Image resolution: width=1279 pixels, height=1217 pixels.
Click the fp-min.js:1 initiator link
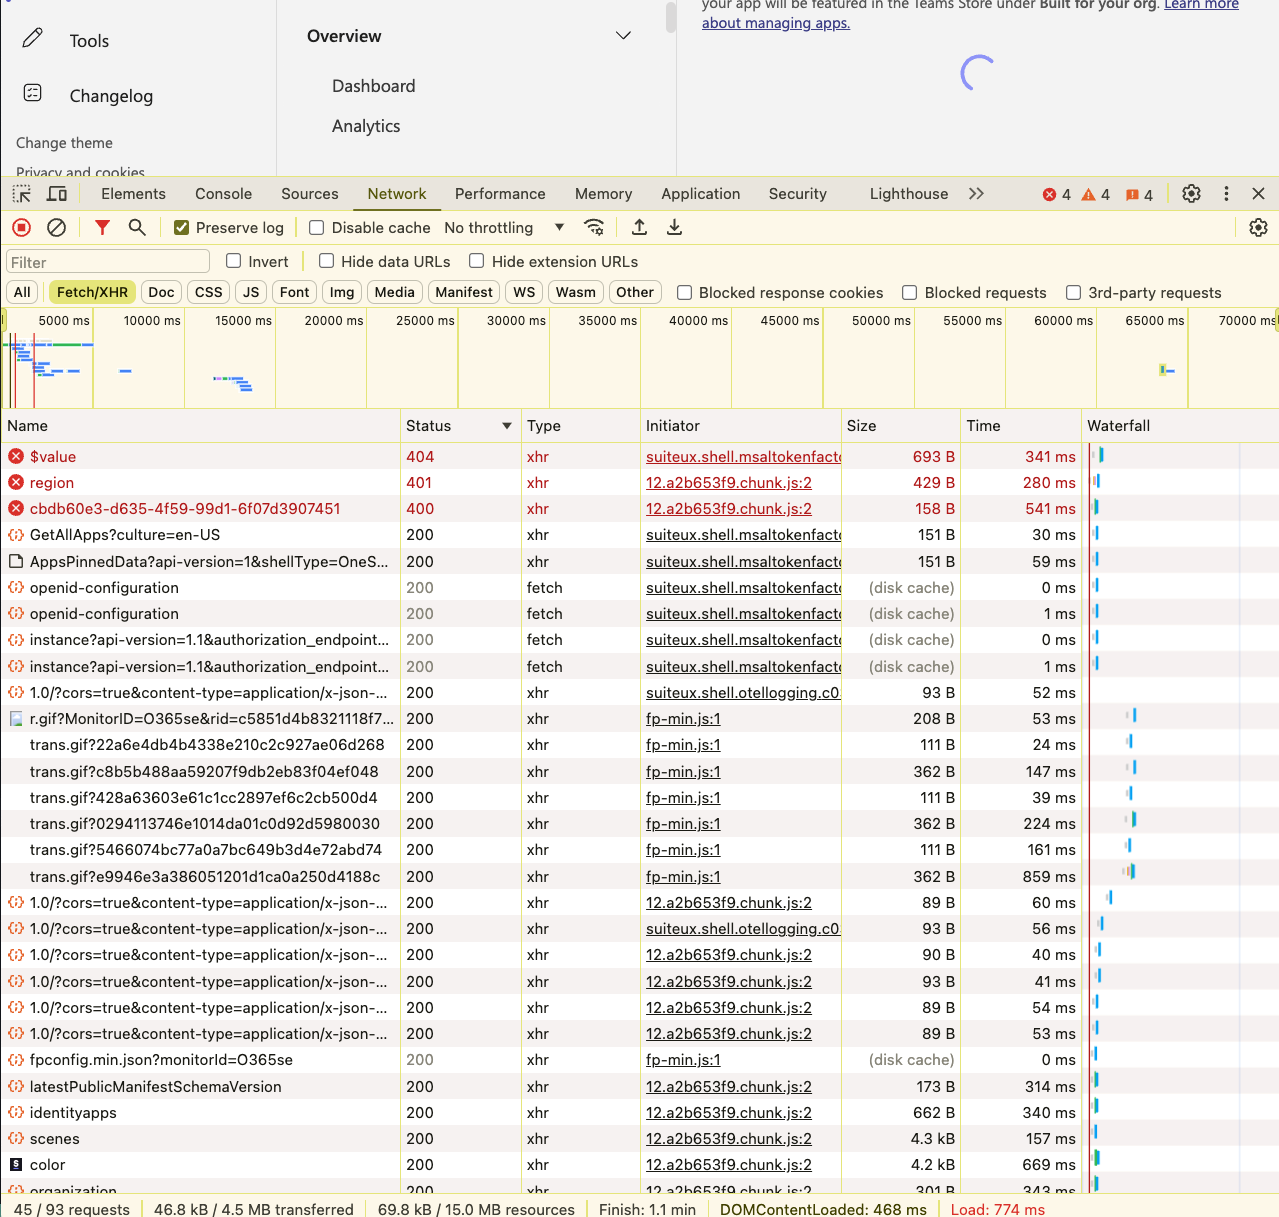pyautogui.click(x=683, y=718)
